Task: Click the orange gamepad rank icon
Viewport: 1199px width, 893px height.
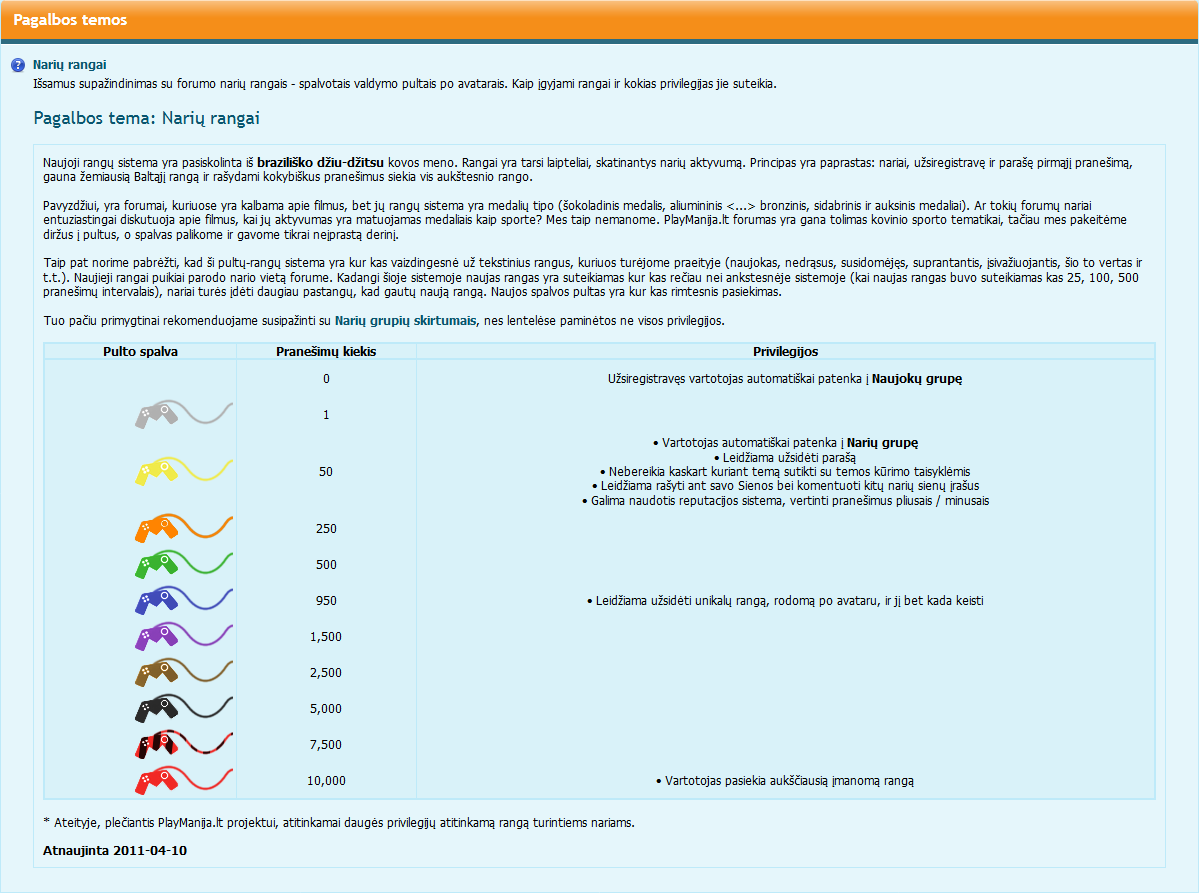Action: pyautogui.click(x=184, y=528)
